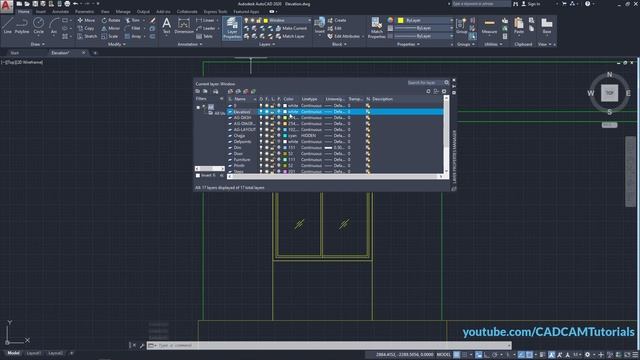Click color swatch of AG-DASH layer

pyautogui.click(x=285, y=118)
